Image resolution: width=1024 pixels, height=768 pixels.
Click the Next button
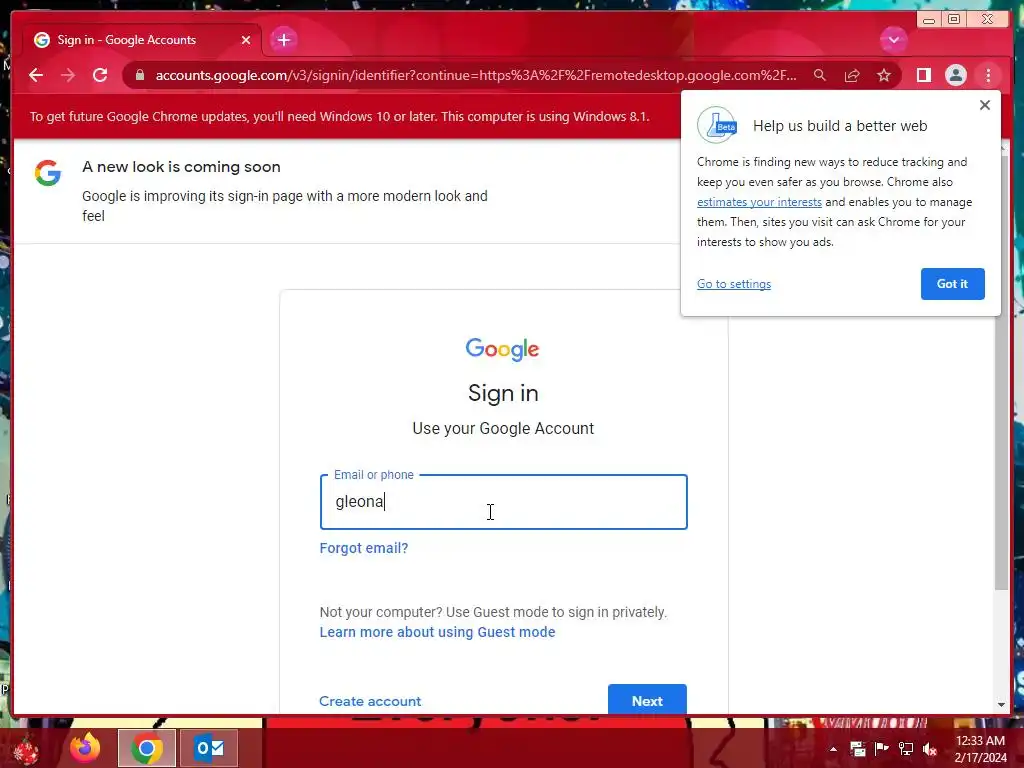tap(647, 700)
